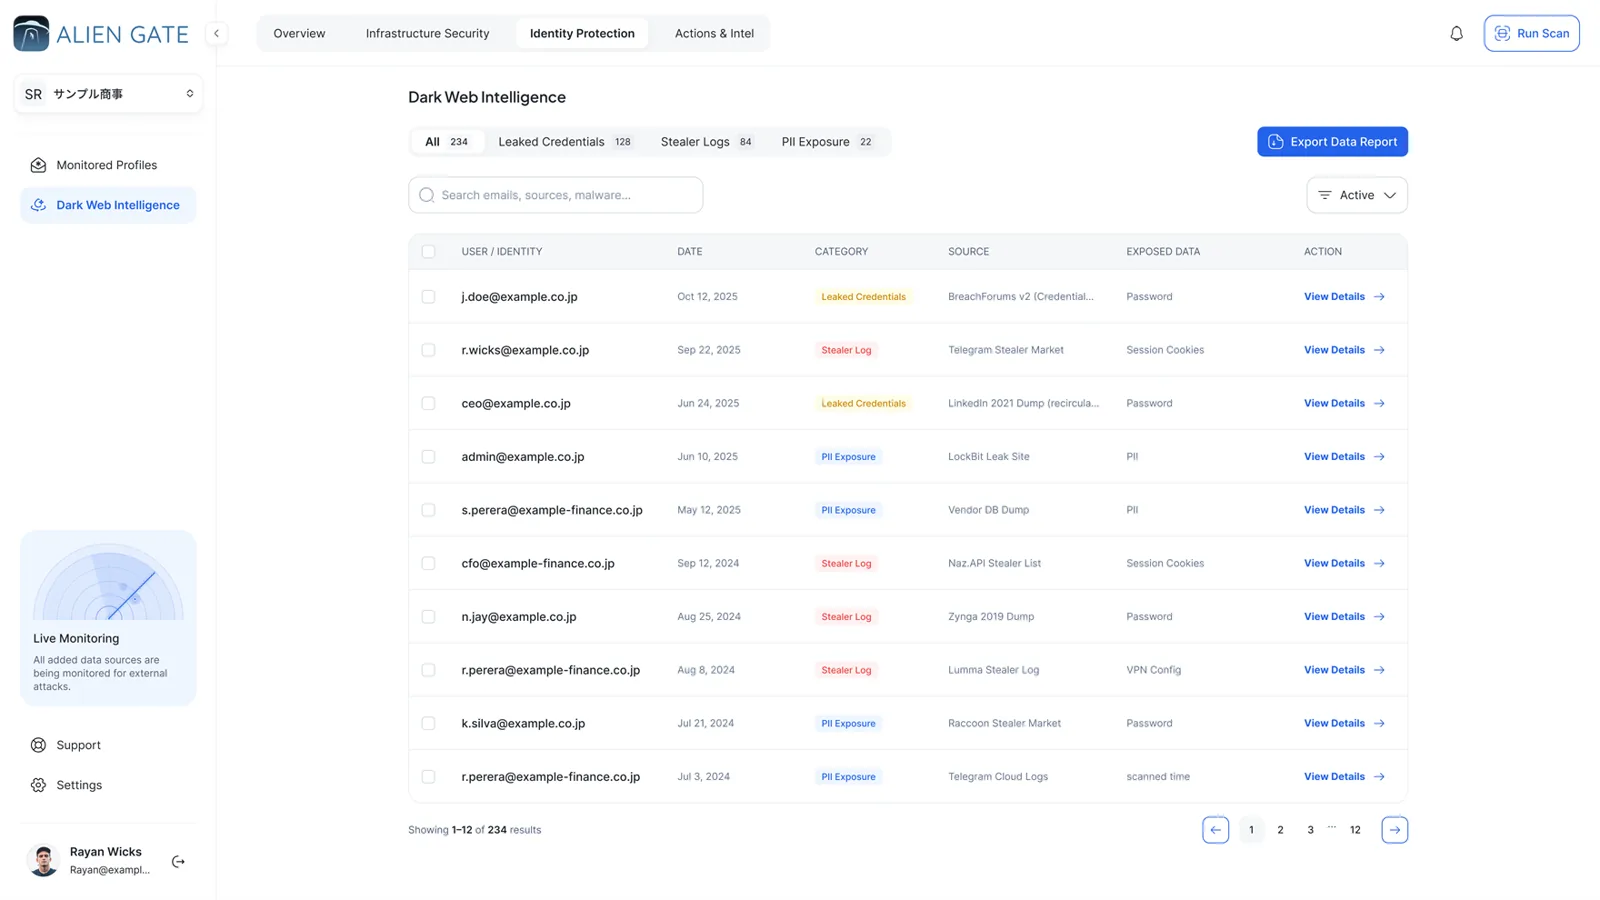Viewport: 1600px width, 900px height.
Task: Toggle the select-all header checkbox
Action: (428, 252)
